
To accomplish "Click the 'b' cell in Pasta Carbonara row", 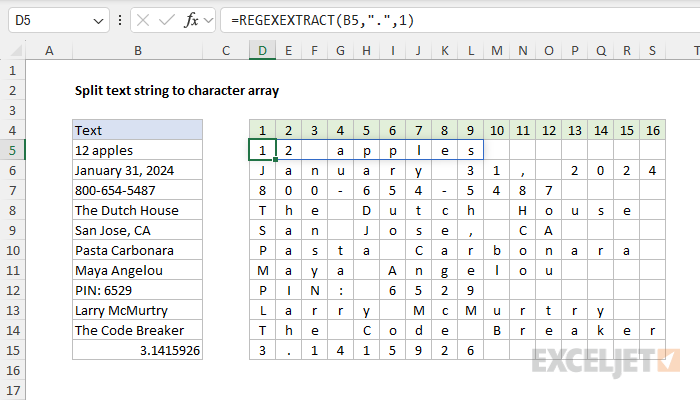I will coord(496,250).
